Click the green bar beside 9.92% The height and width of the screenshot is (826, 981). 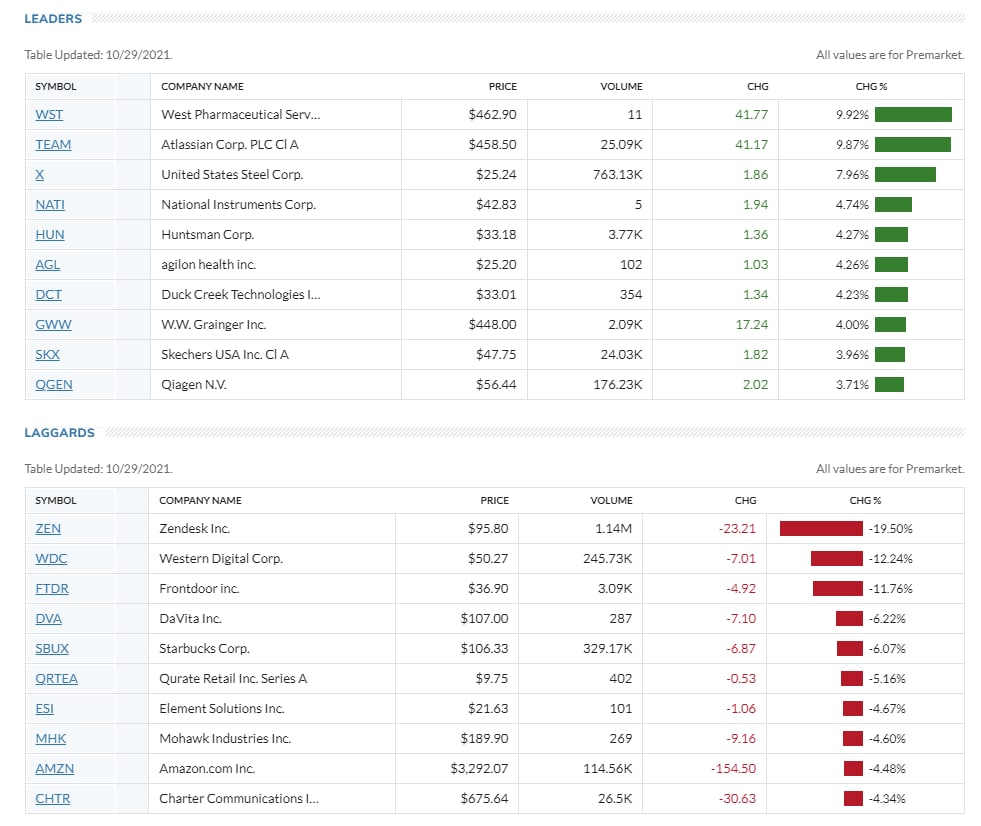[913, 115]
